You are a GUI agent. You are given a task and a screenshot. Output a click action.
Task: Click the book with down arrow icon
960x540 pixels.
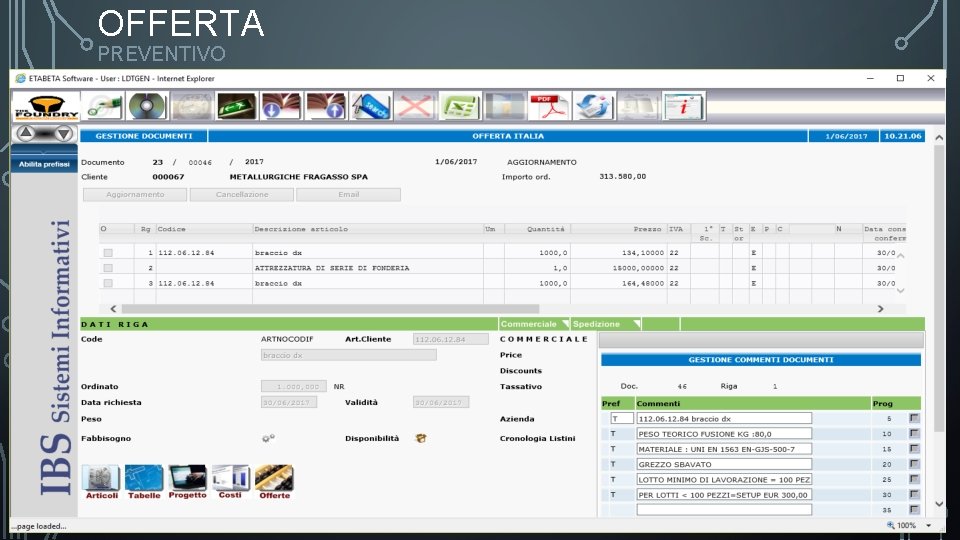coord(281,107)
